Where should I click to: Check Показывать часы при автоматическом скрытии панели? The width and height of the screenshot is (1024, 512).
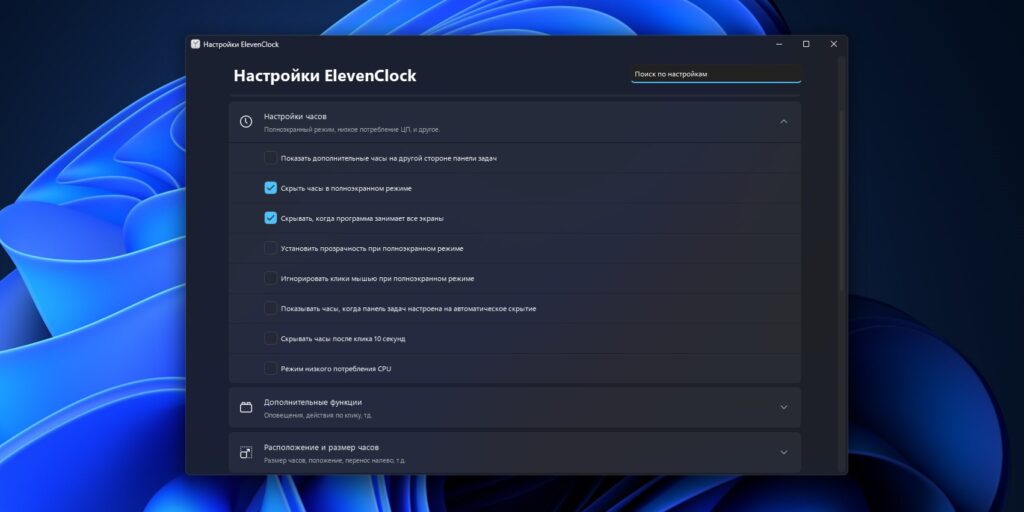[270, 308]
